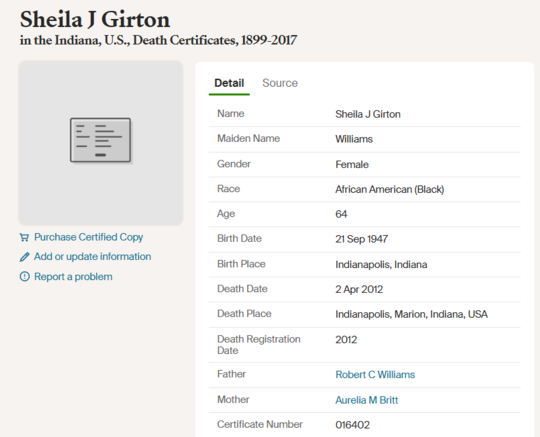Switch to the Source tab
Viewport: 540px width, 437px height.
(x=280, y=83)
